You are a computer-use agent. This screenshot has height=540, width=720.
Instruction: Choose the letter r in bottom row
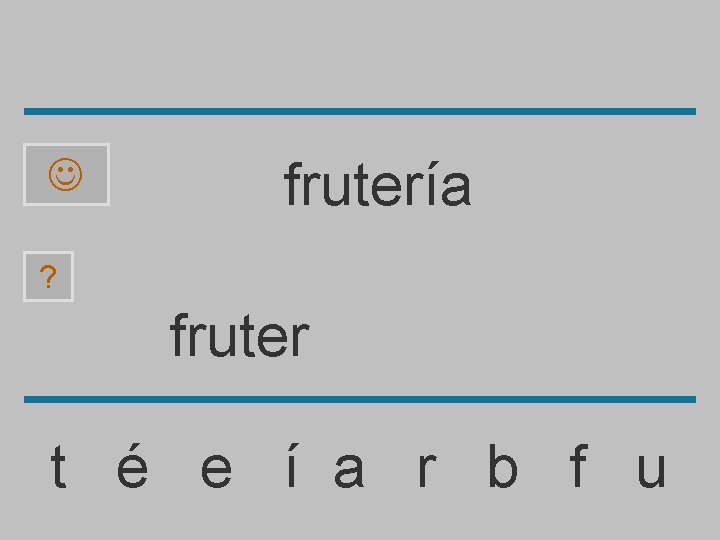(425, 468)
